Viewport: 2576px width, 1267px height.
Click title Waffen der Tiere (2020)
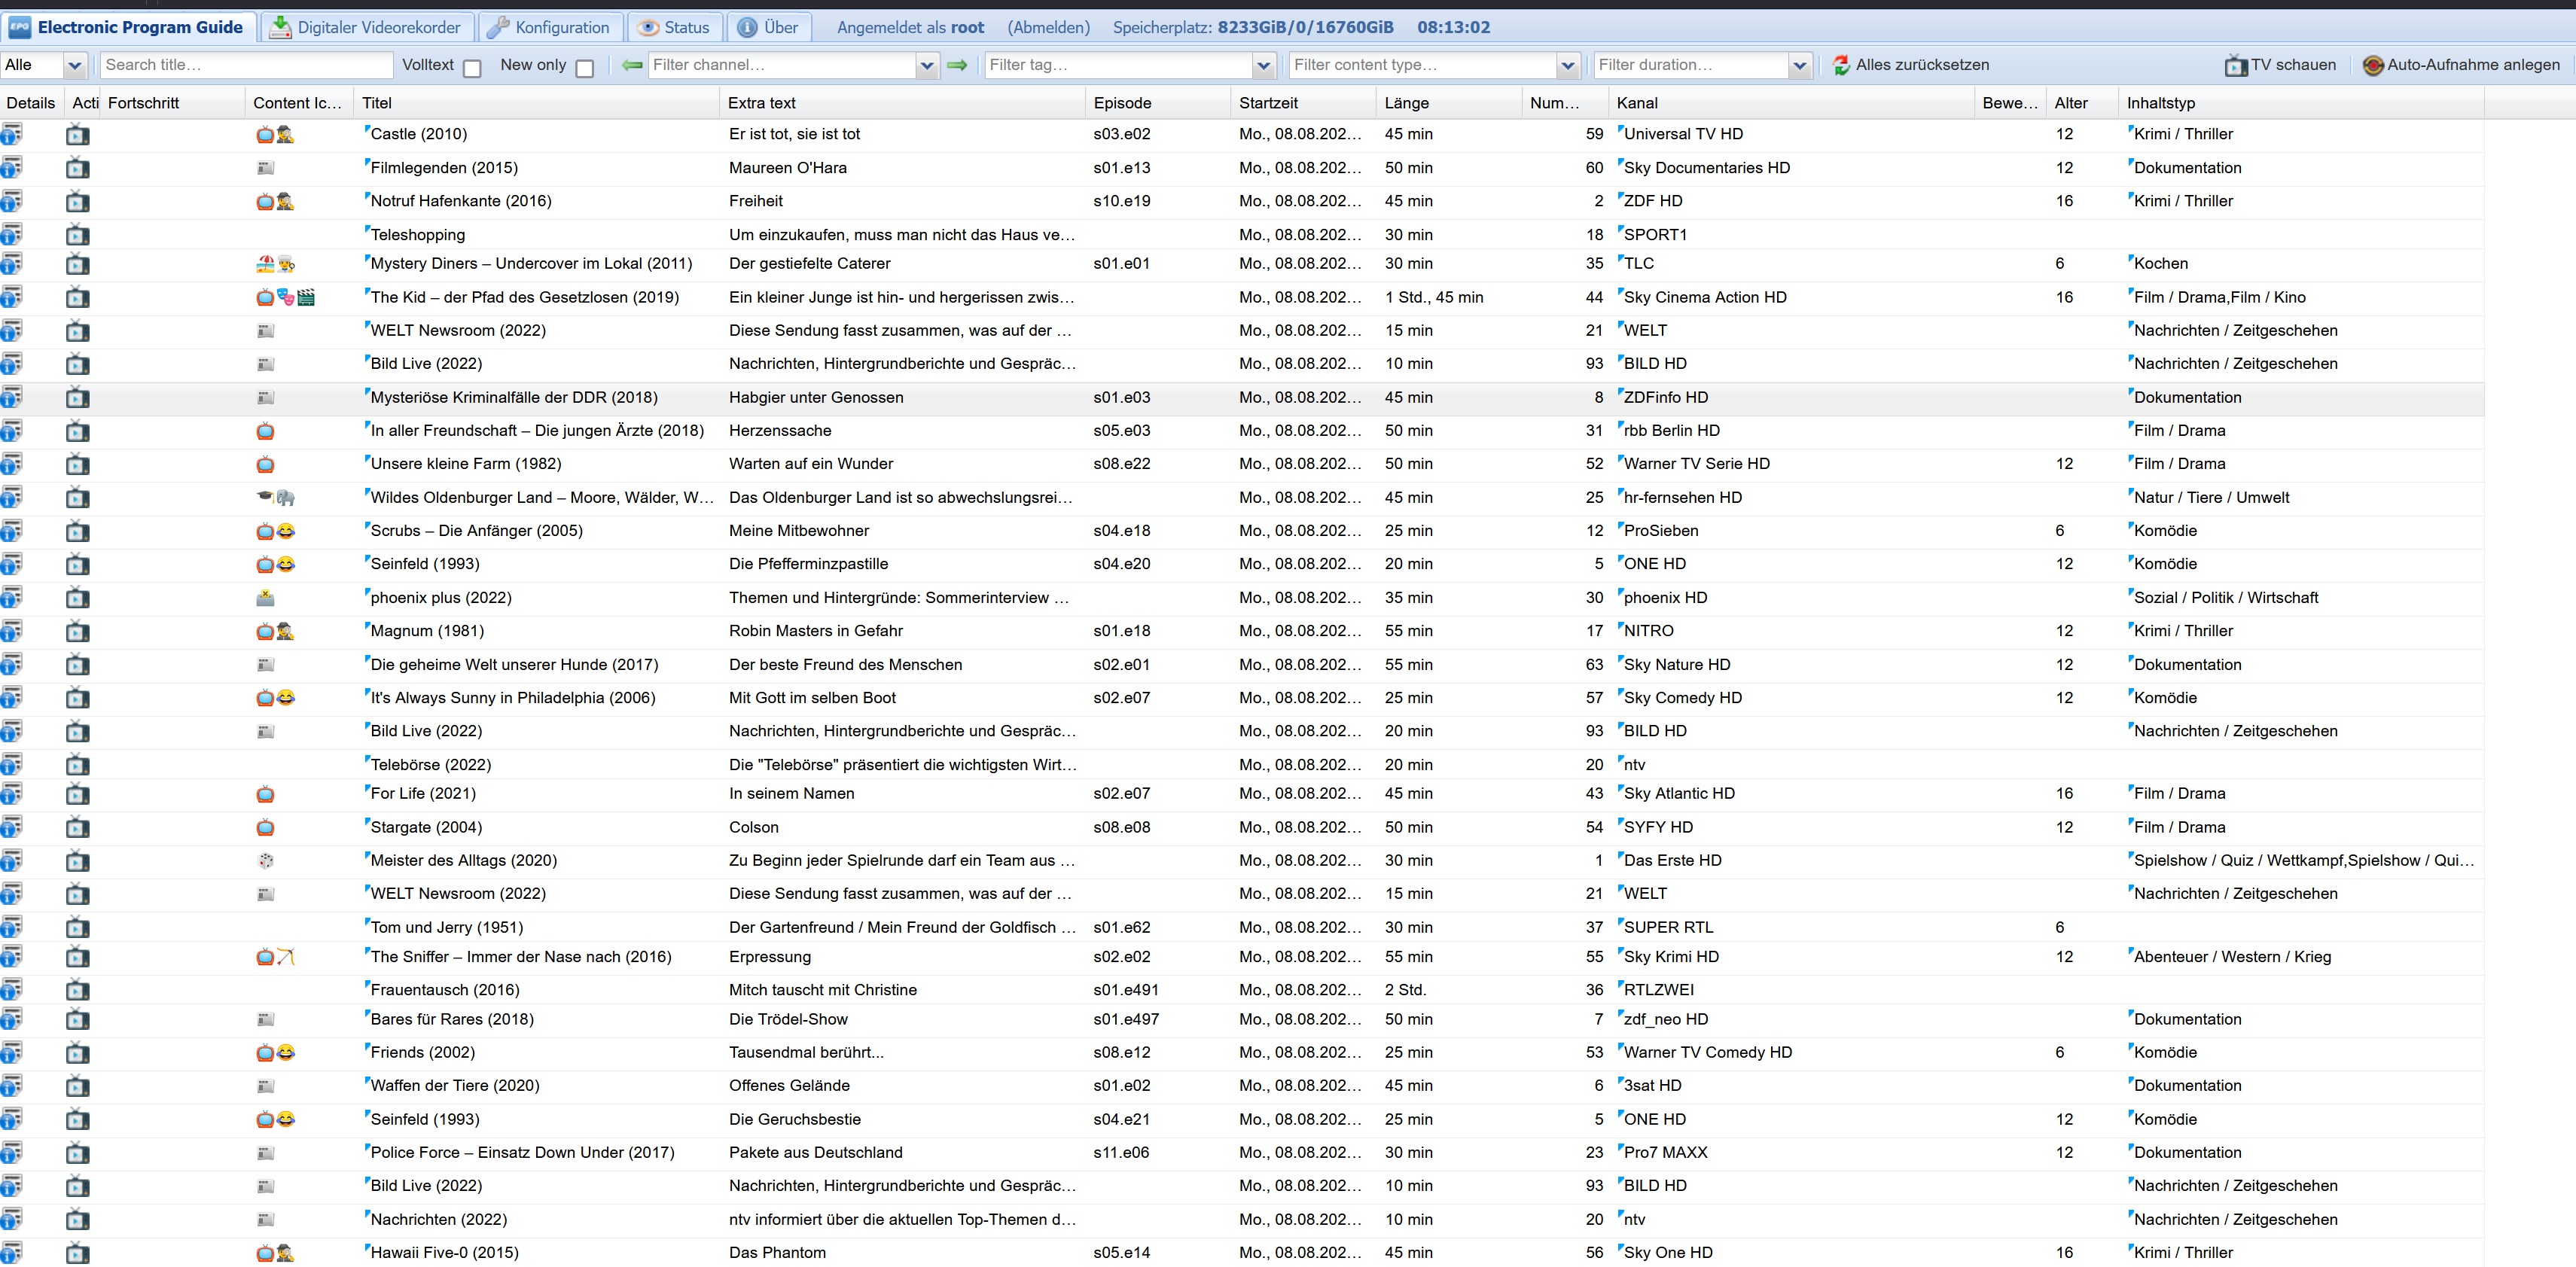point(455,1085)
